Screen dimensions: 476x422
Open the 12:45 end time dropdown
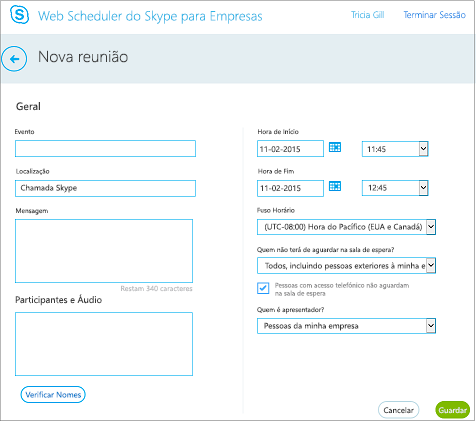tap(395, 188)
